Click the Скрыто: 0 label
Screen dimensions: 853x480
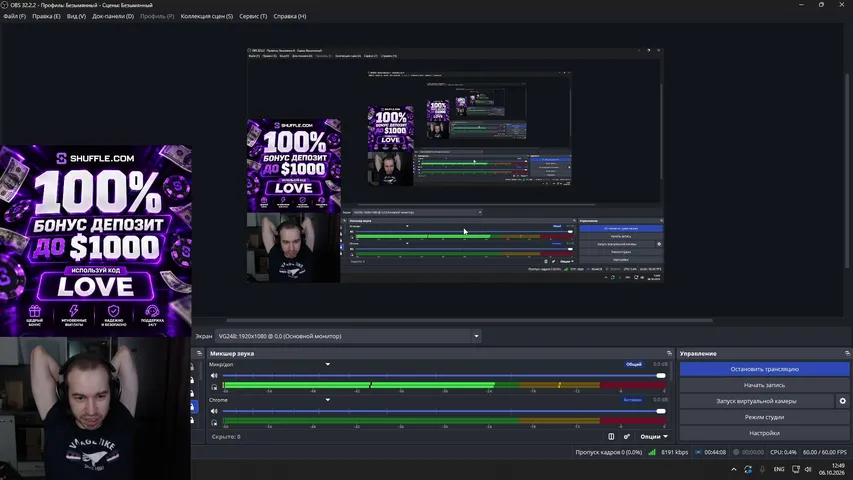coord(226,436)
